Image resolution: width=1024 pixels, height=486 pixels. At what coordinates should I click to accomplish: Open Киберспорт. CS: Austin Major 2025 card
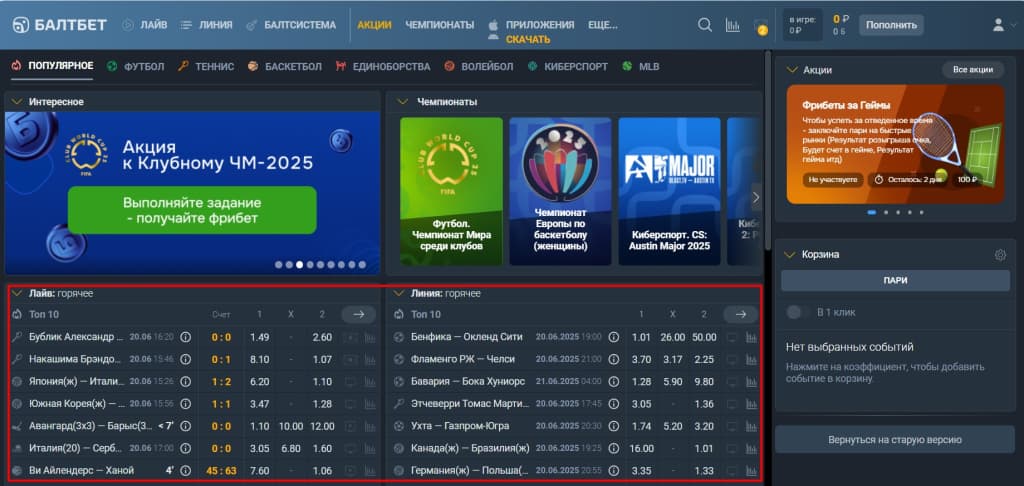tap(669, 191)
